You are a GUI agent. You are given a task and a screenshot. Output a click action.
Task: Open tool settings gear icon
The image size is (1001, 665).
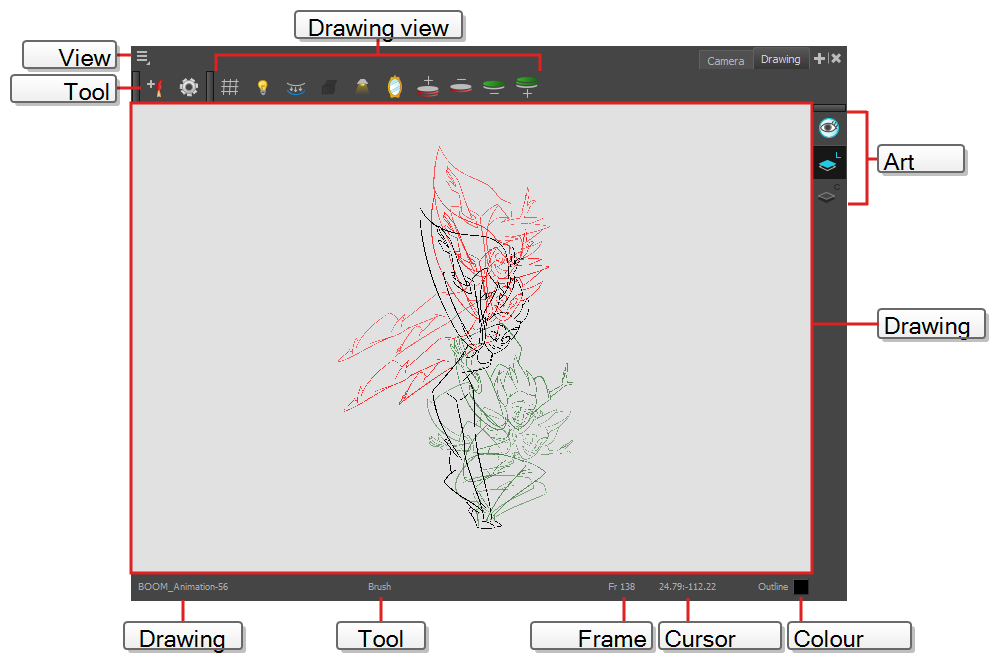point(188,88)
